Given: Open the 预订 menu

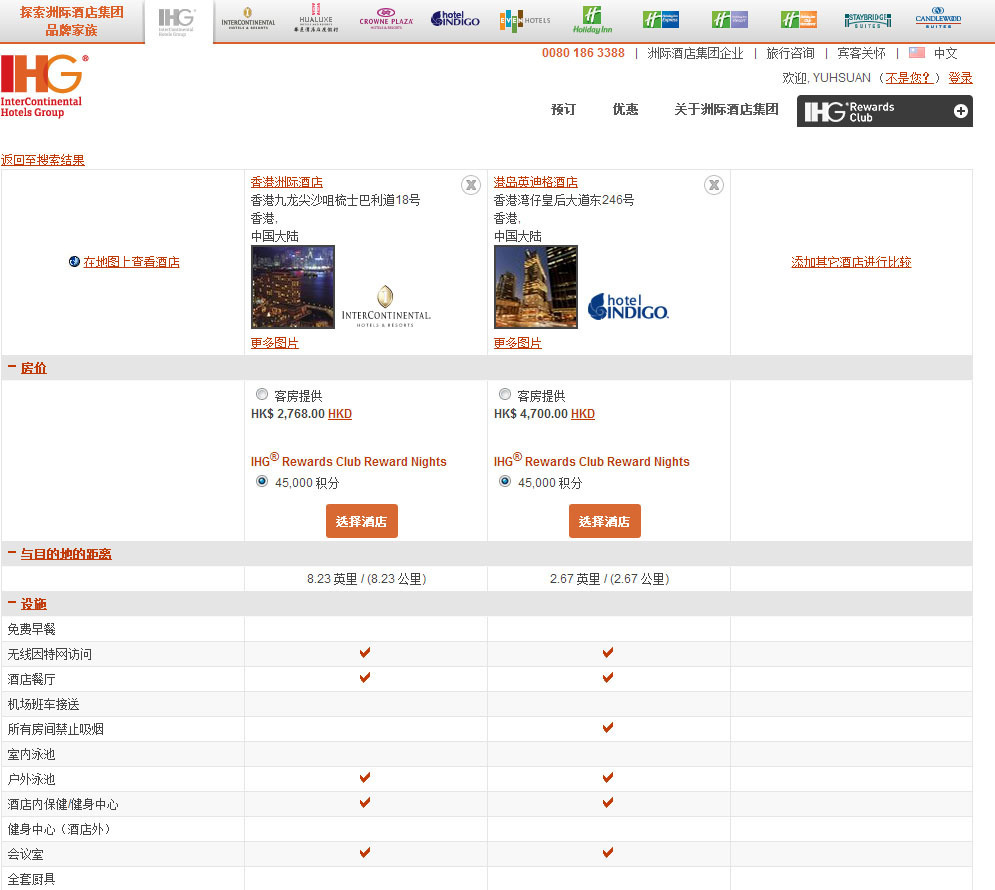Looking at the screenshot, I should pos(563,109).
